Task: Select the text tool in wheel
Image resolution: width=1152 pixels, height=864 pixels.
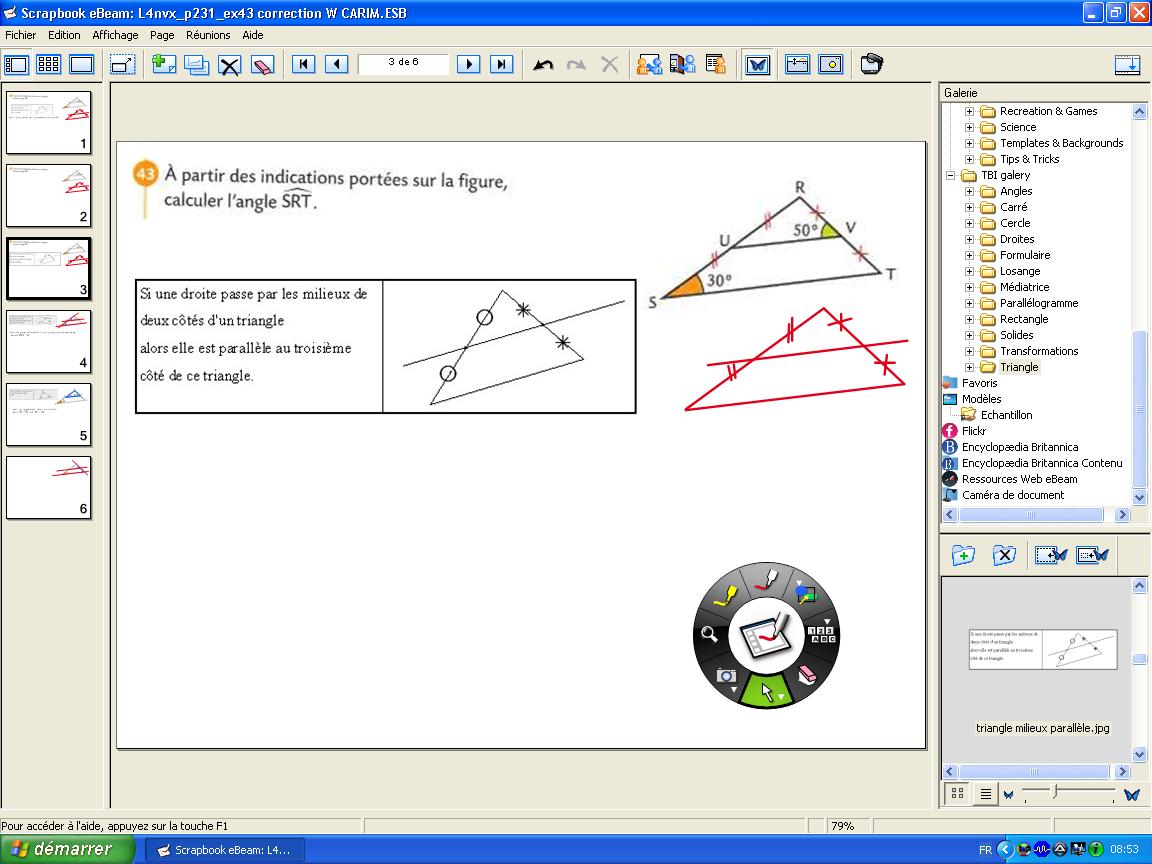Action: coord(820,634)
